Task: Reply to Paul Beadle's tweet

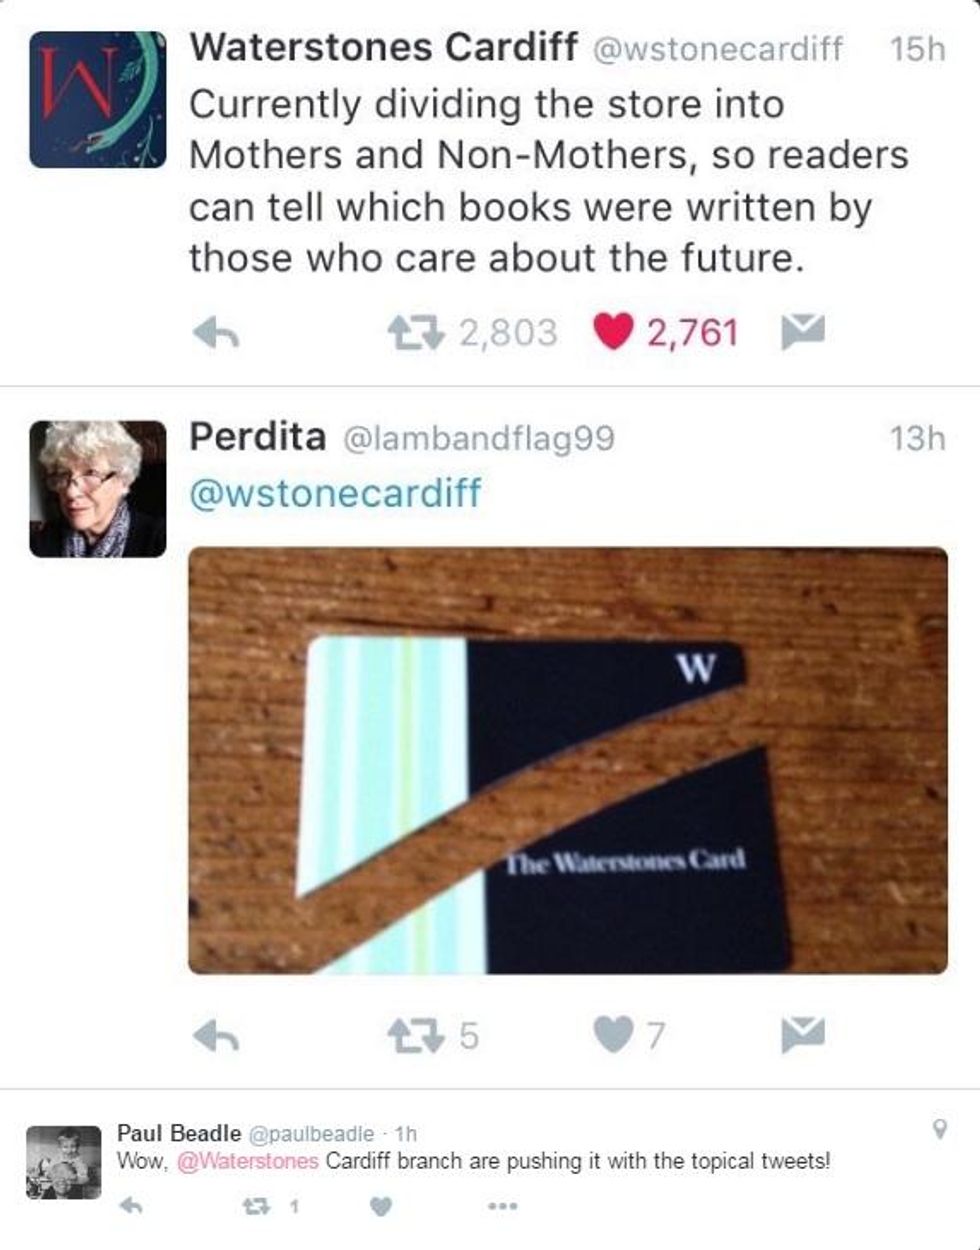Action: [131, 1206]
